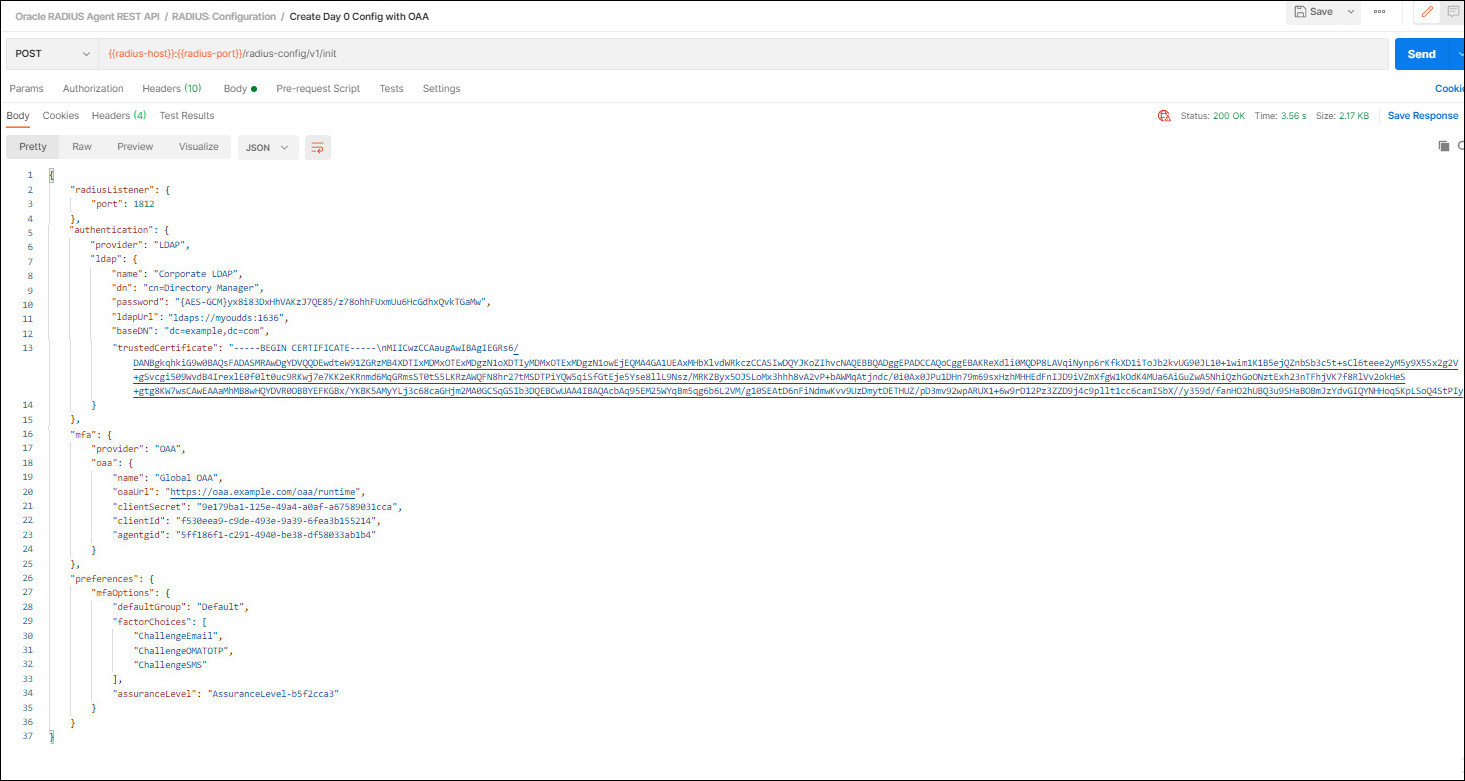Click the Cookies link under Send
This screenshot has width=1465, height=781.
pos(1449,88)
